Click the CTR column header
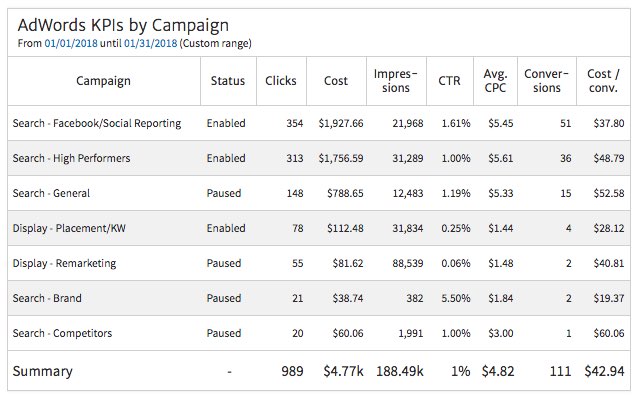 tap(450, 81)
